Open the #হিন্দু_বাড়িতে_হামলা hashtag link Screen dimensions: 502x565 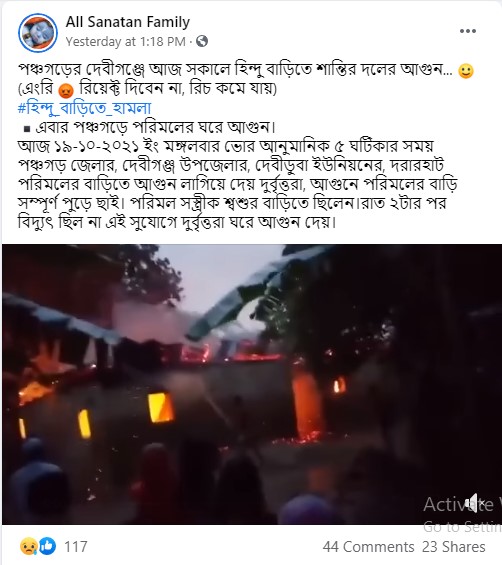point(84,108)
